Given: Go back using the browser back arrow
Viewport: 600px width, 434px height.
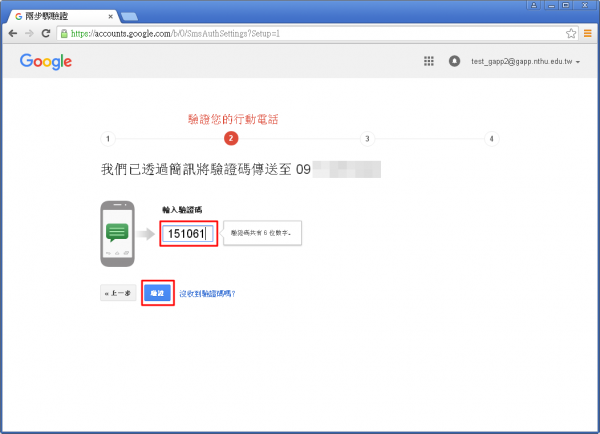Looking at the screenshot, I should click(12, 33).
